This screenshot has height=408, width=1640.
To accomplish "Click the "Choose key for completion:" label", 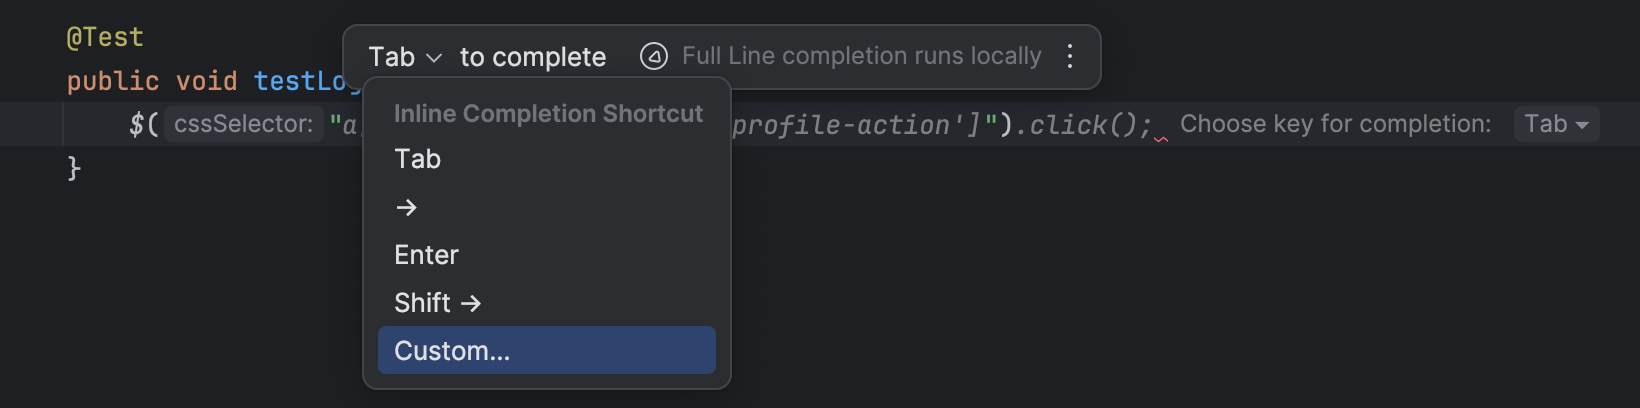I will click(x=1335, y=124).
